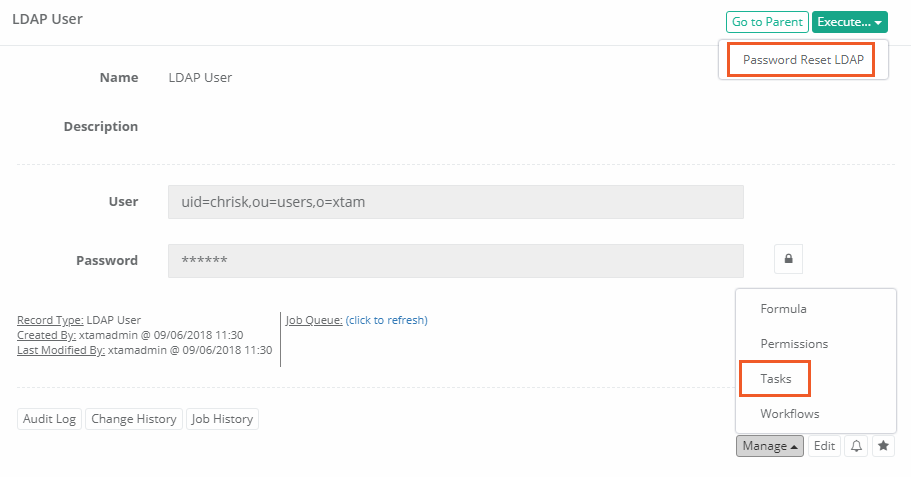Click the User input field

pyautogui.click(x=455, y=202)
